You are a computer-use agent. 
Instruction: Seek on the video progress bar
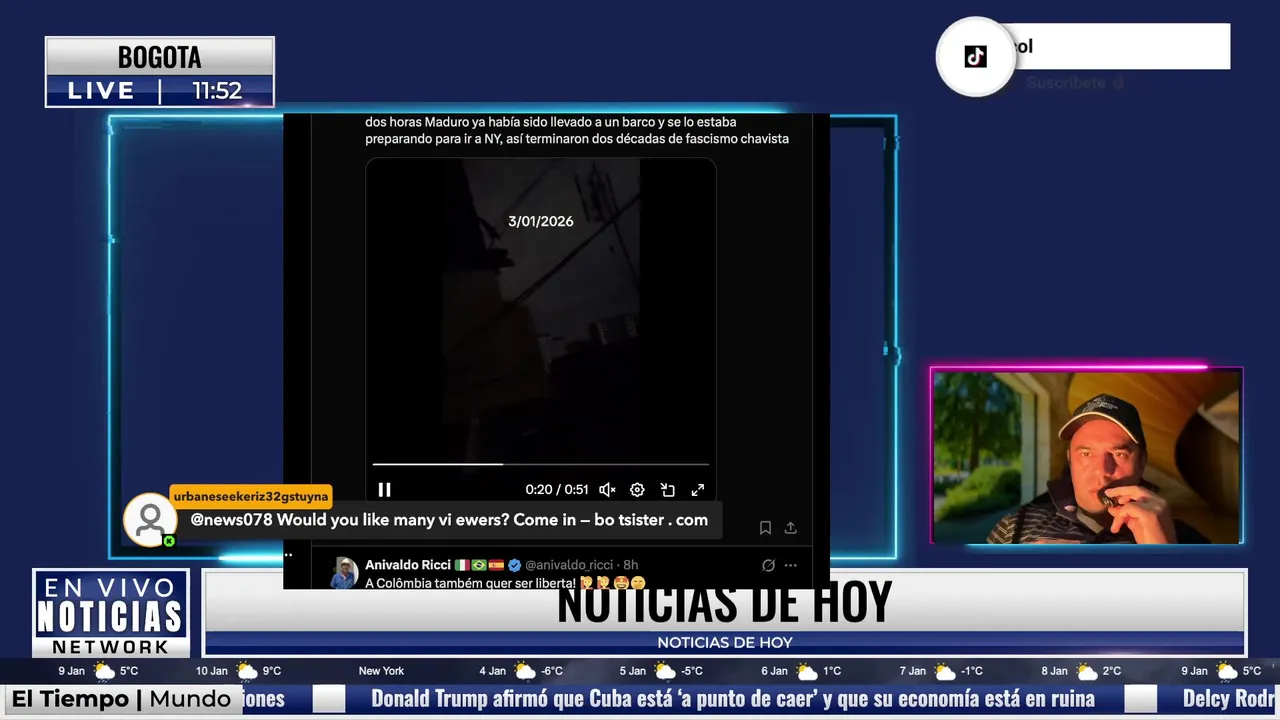click(540, 464)
